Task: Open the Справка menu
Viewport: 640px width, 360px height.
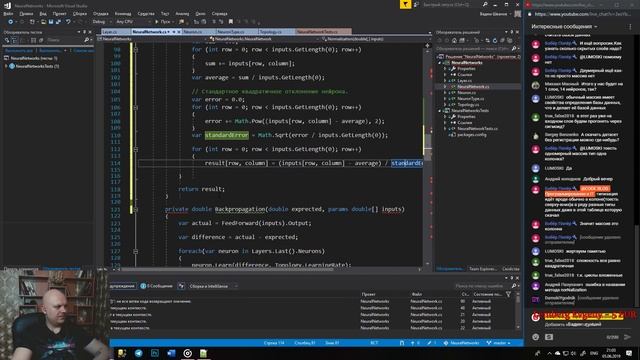Action: point(220,13)
